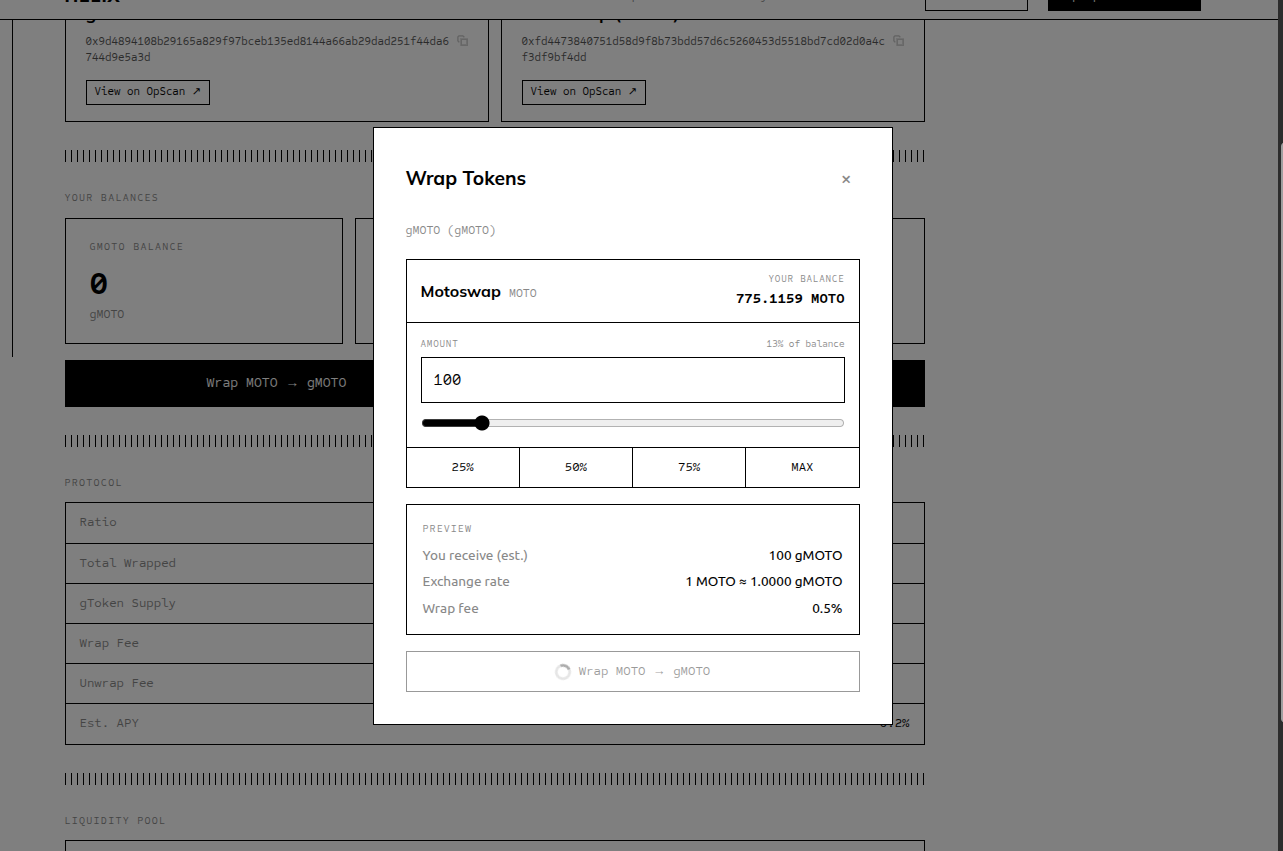
Task: Copy the 0x9d4894 contract address
Action: pyautogui.click(x=462, y=41)
